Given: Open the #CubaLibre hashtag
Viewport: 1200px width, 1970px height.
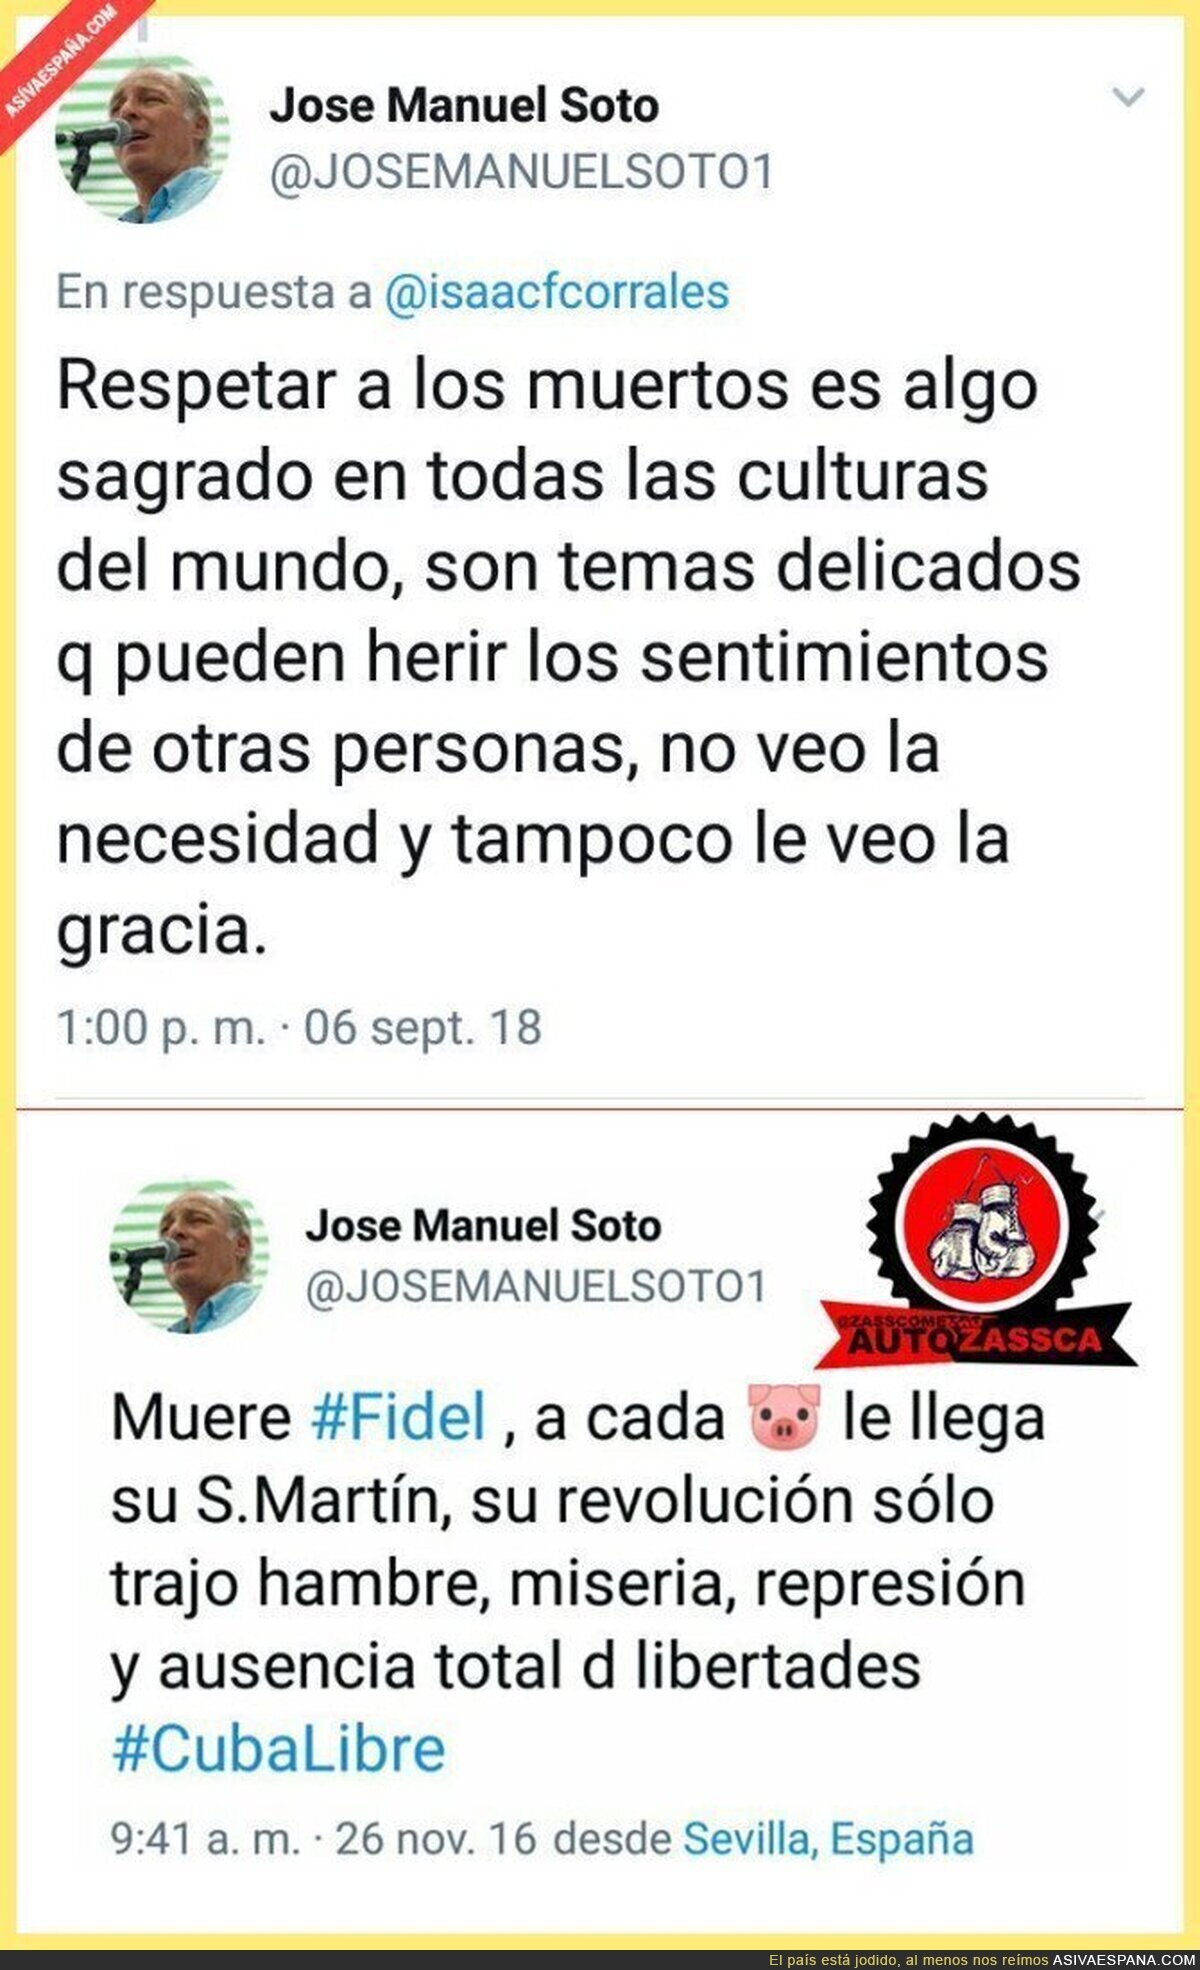Looking at the screenshot, I should 279,1749.
